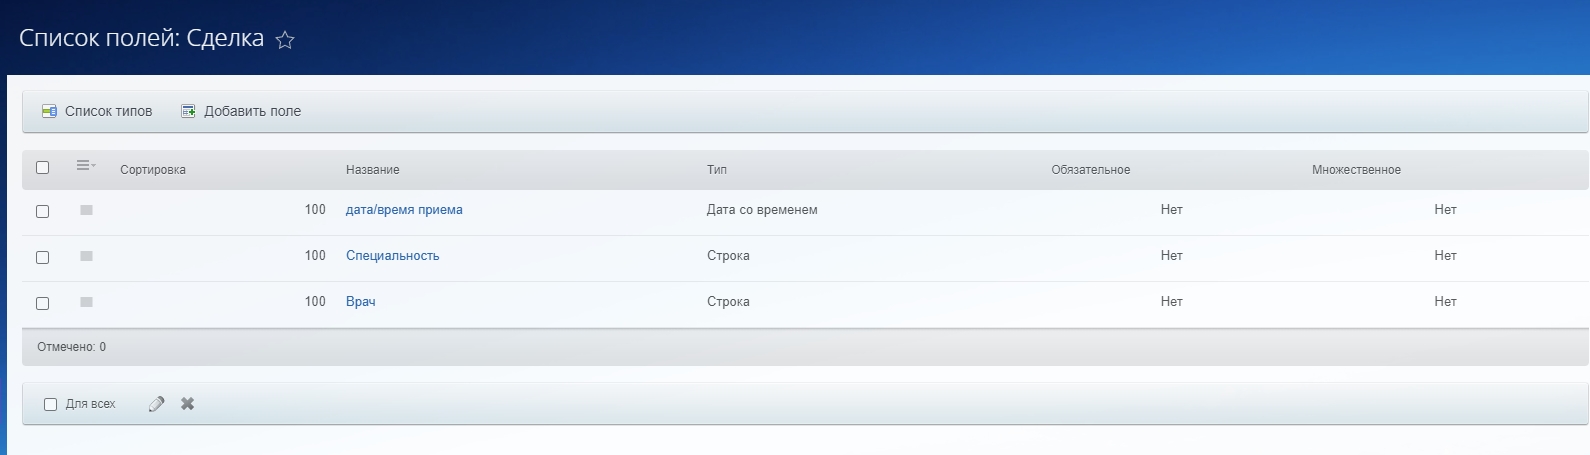Viewport: 1590px width, 455px height.
Task: Click the pencil edit icon in the footer
Action: 156,404
